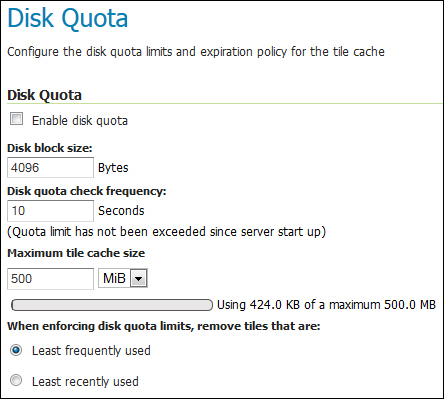This screenshot has height=399, width=444.
Task: Click the Disk quota check frequency label
Action: pos(87,191)
